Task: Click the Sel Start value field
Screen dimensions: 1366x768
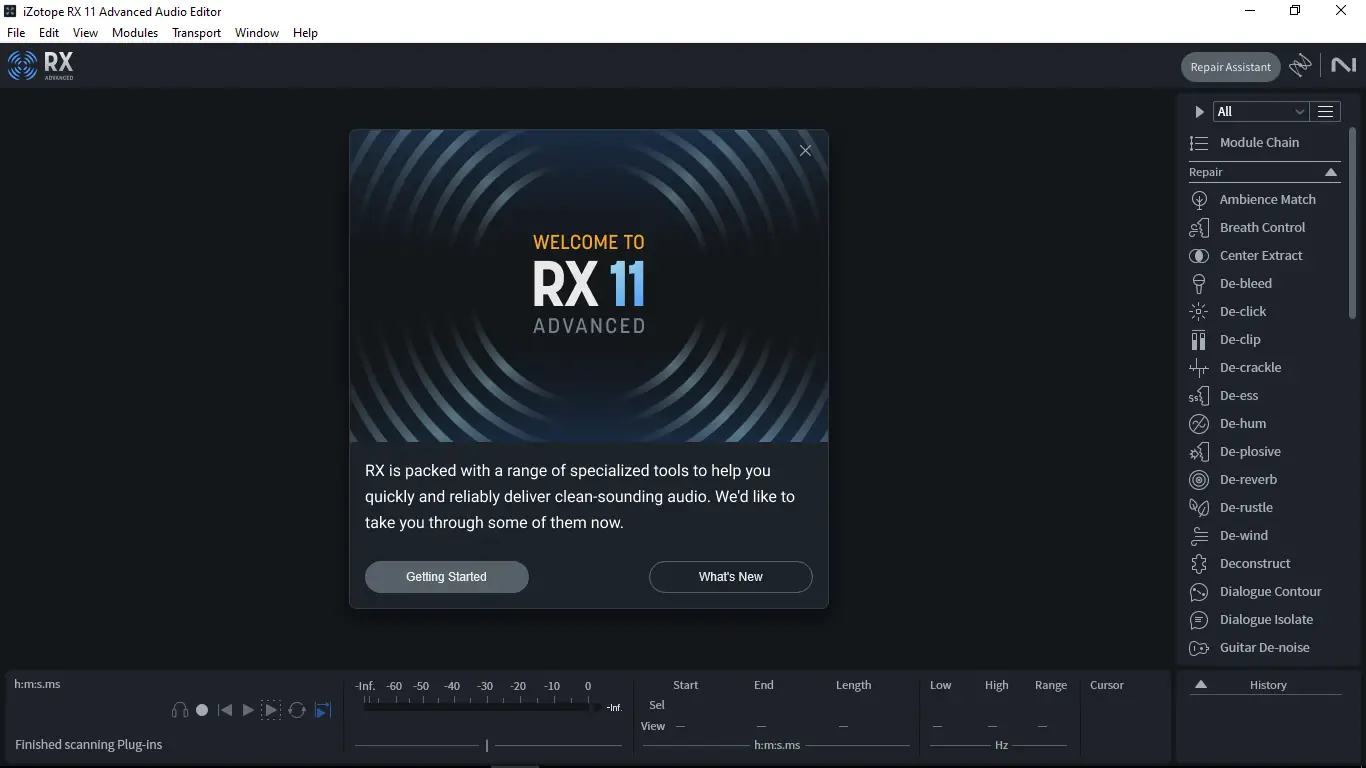Action: (685, 705)
